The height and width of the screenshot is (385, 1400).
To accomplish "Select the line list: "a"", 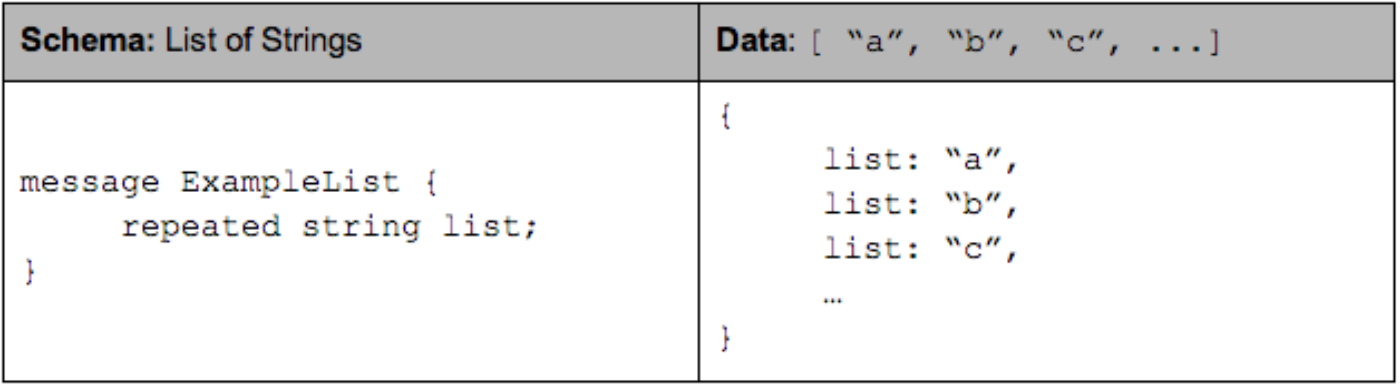I will pos(920,161).
